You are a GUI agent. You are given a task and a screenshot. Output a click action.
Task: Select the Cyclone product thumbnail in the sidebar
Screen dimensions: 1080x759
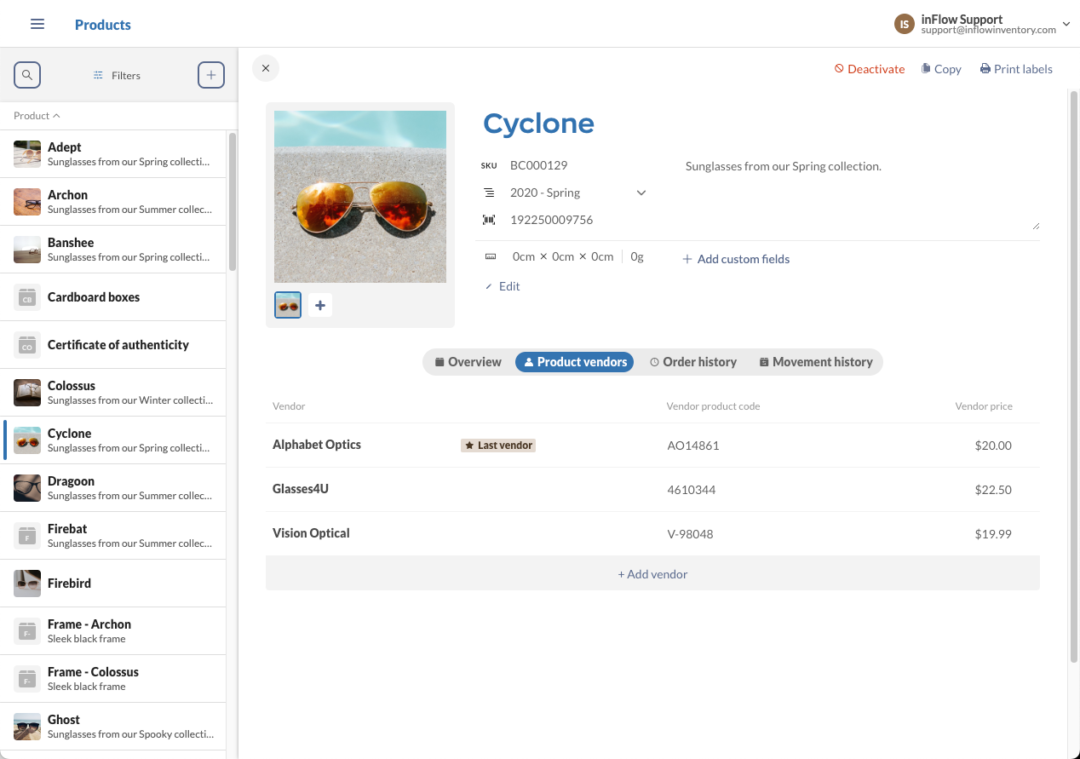26,441
